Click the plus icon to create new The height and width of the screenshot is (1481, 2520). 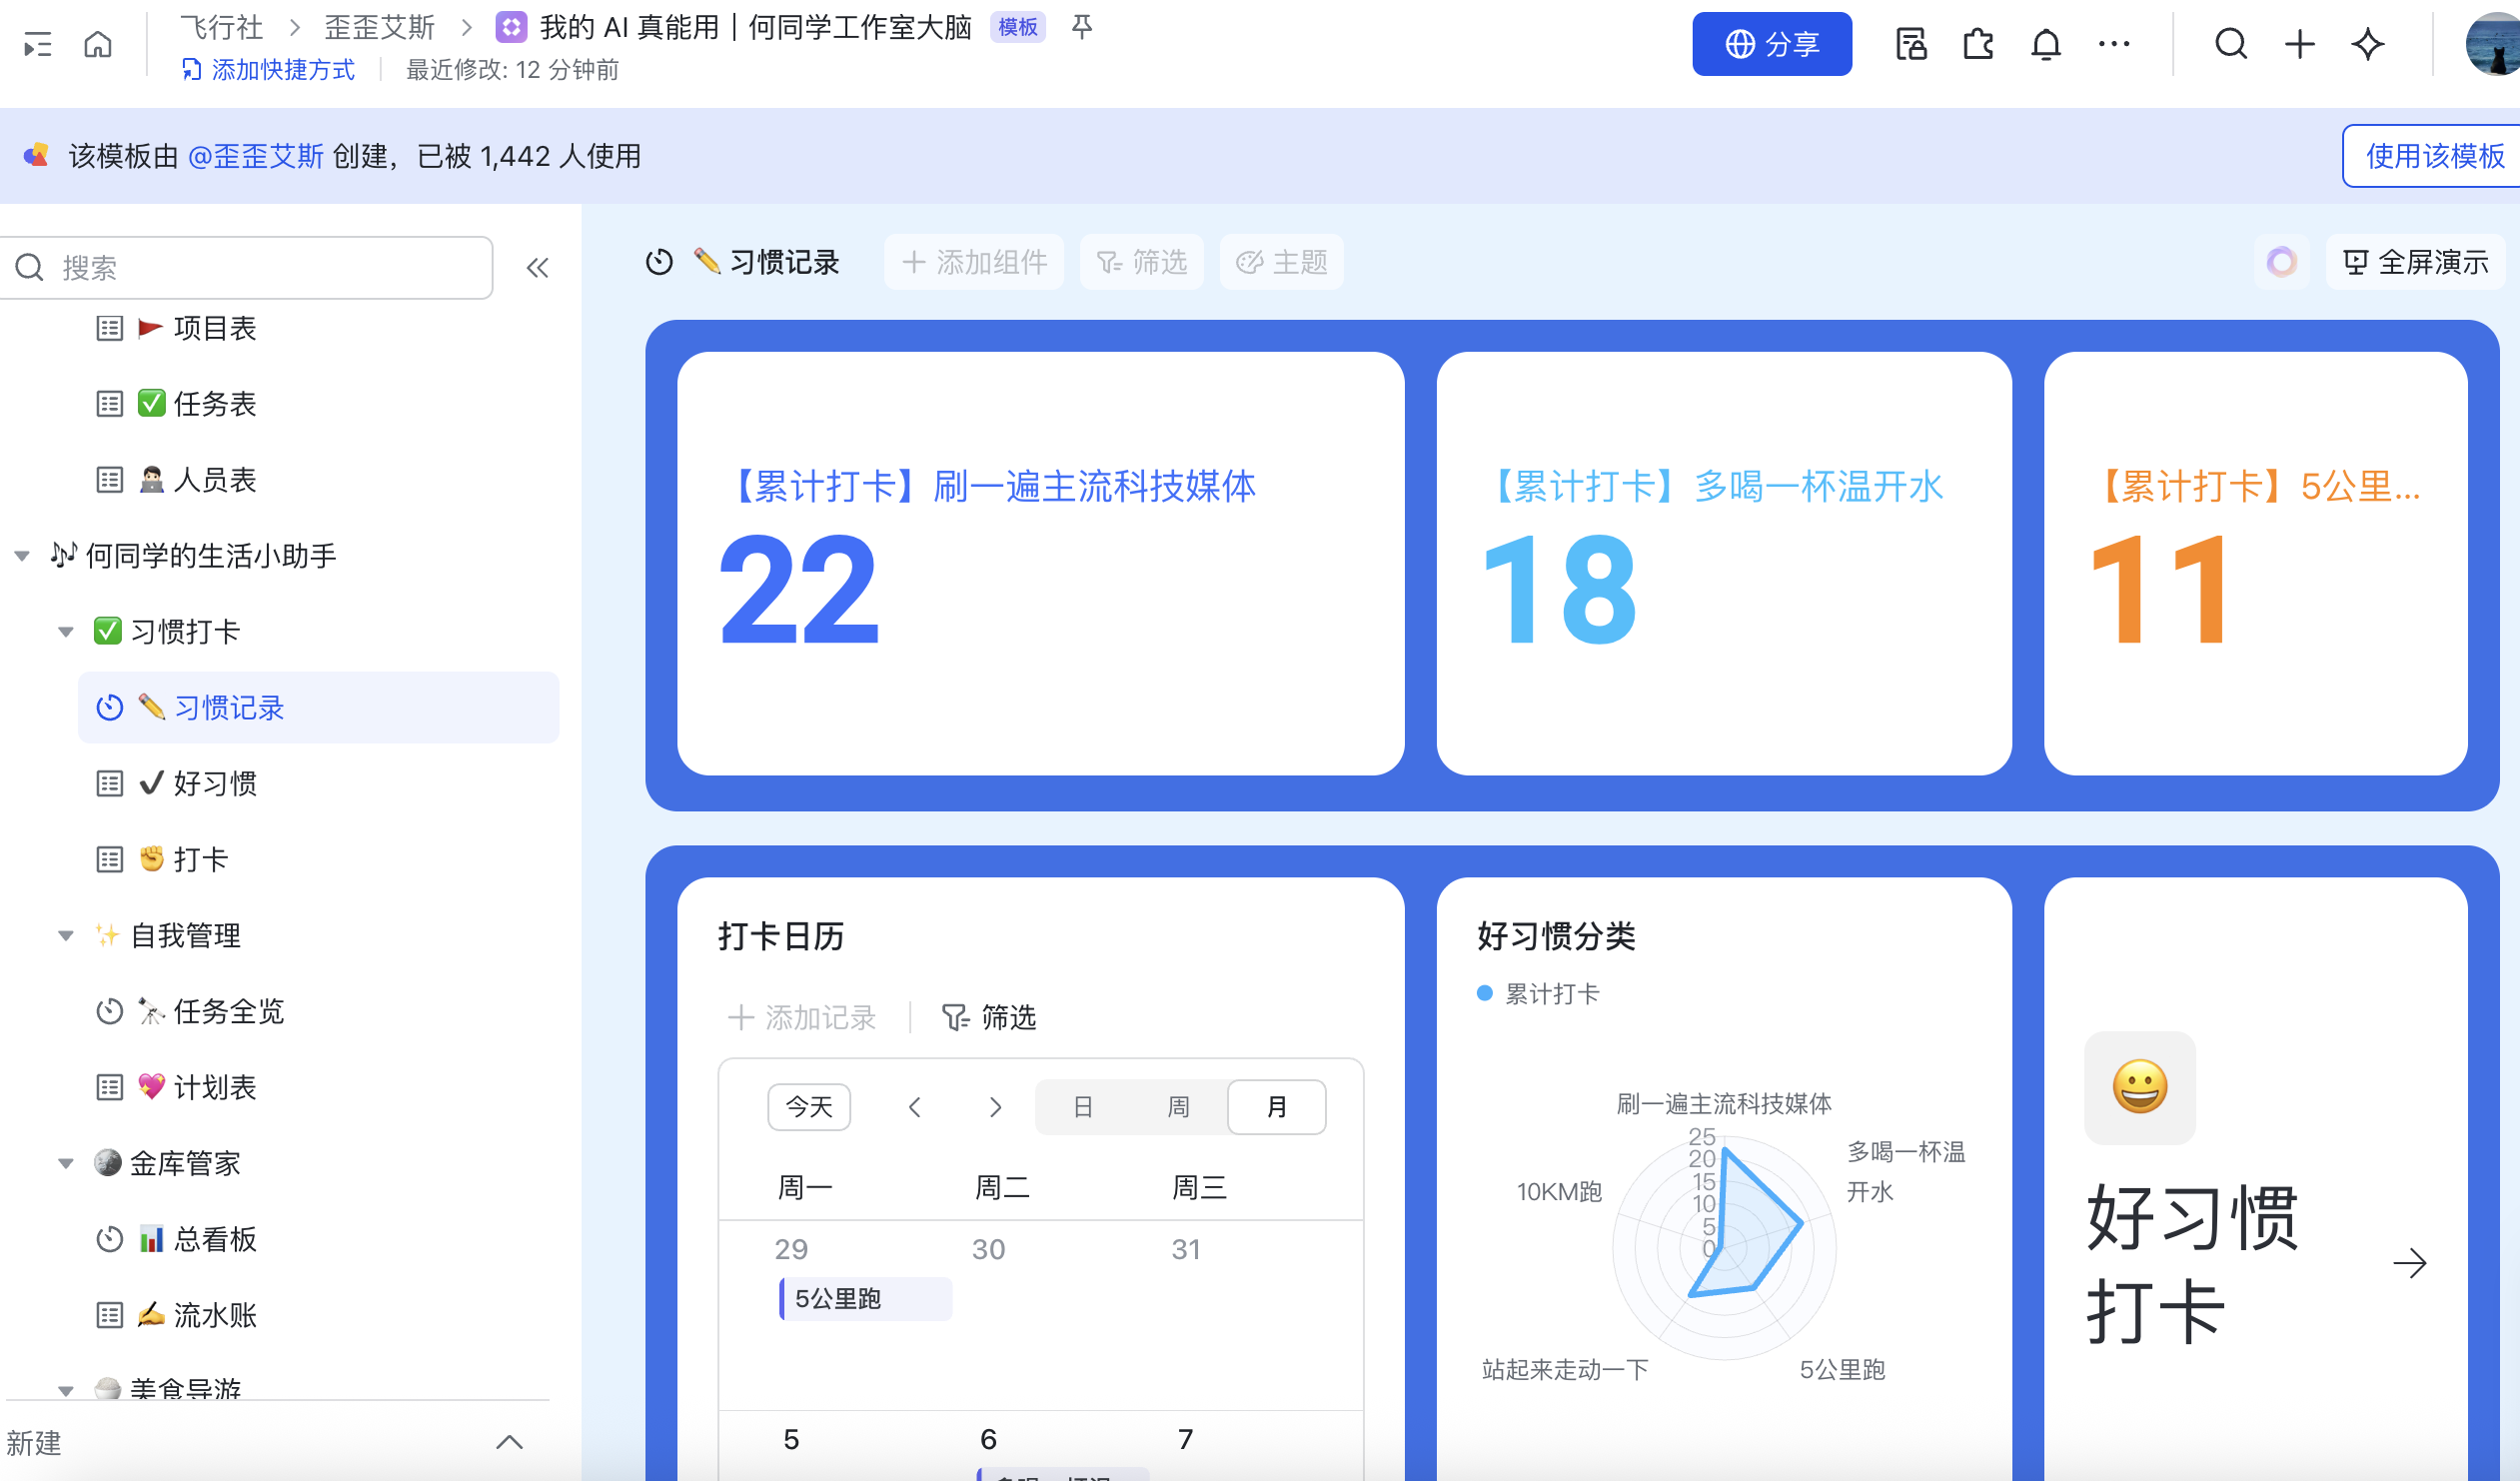2299,44
